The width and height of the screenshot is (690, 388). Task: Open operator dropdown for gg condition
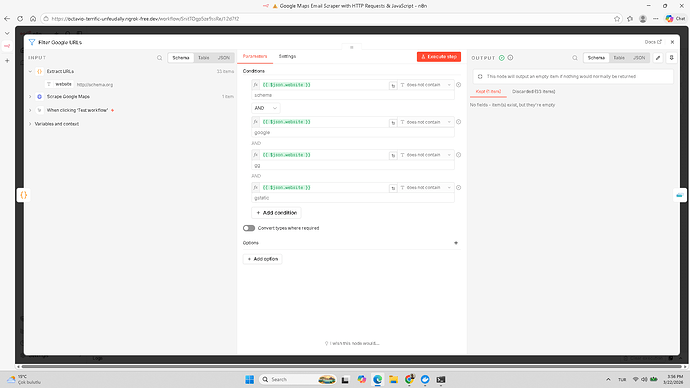(426, 155)
